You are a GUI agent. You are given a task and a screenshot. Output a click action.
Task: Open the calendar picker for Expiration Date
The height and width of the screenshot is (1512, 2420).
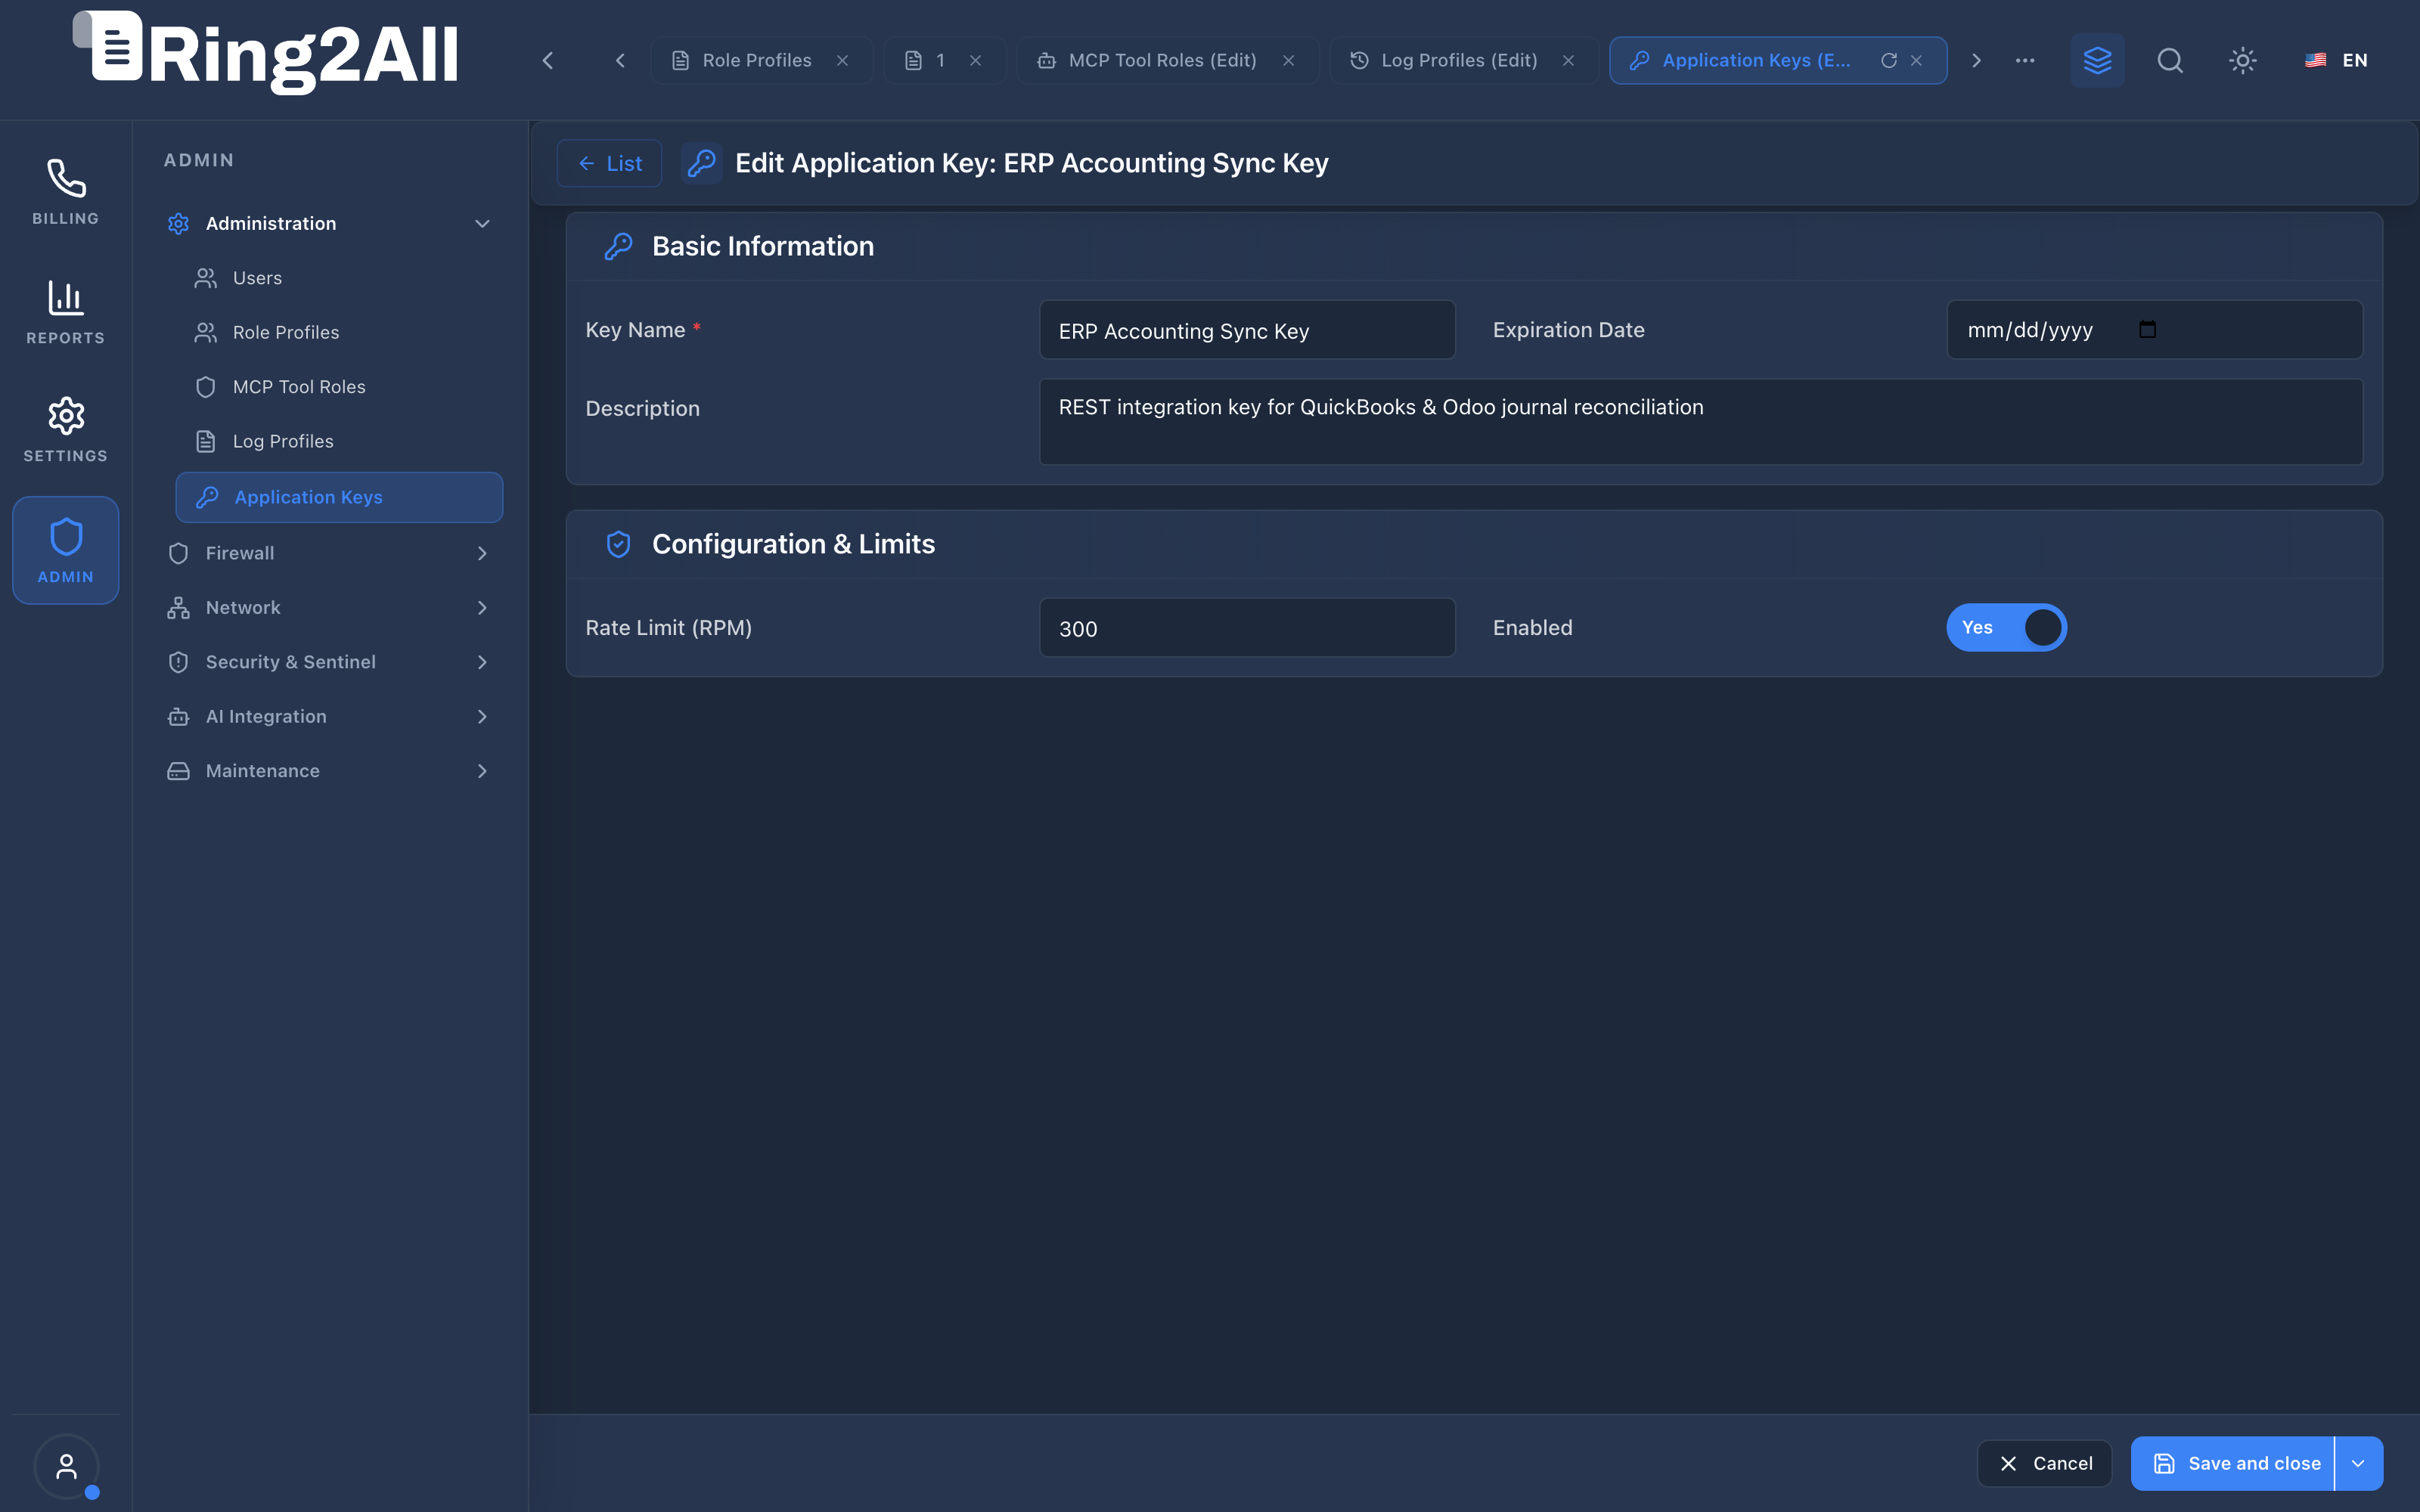point(2147,330)
